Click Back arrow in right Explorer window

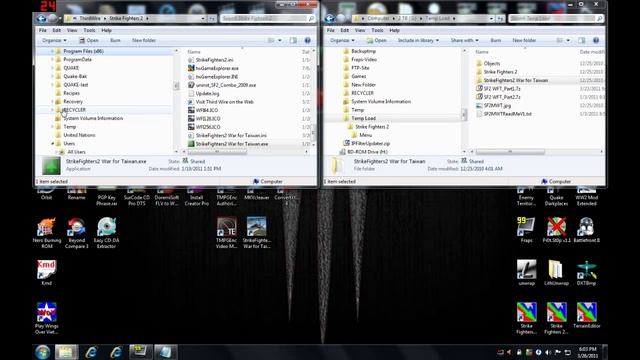coord(329,18)
